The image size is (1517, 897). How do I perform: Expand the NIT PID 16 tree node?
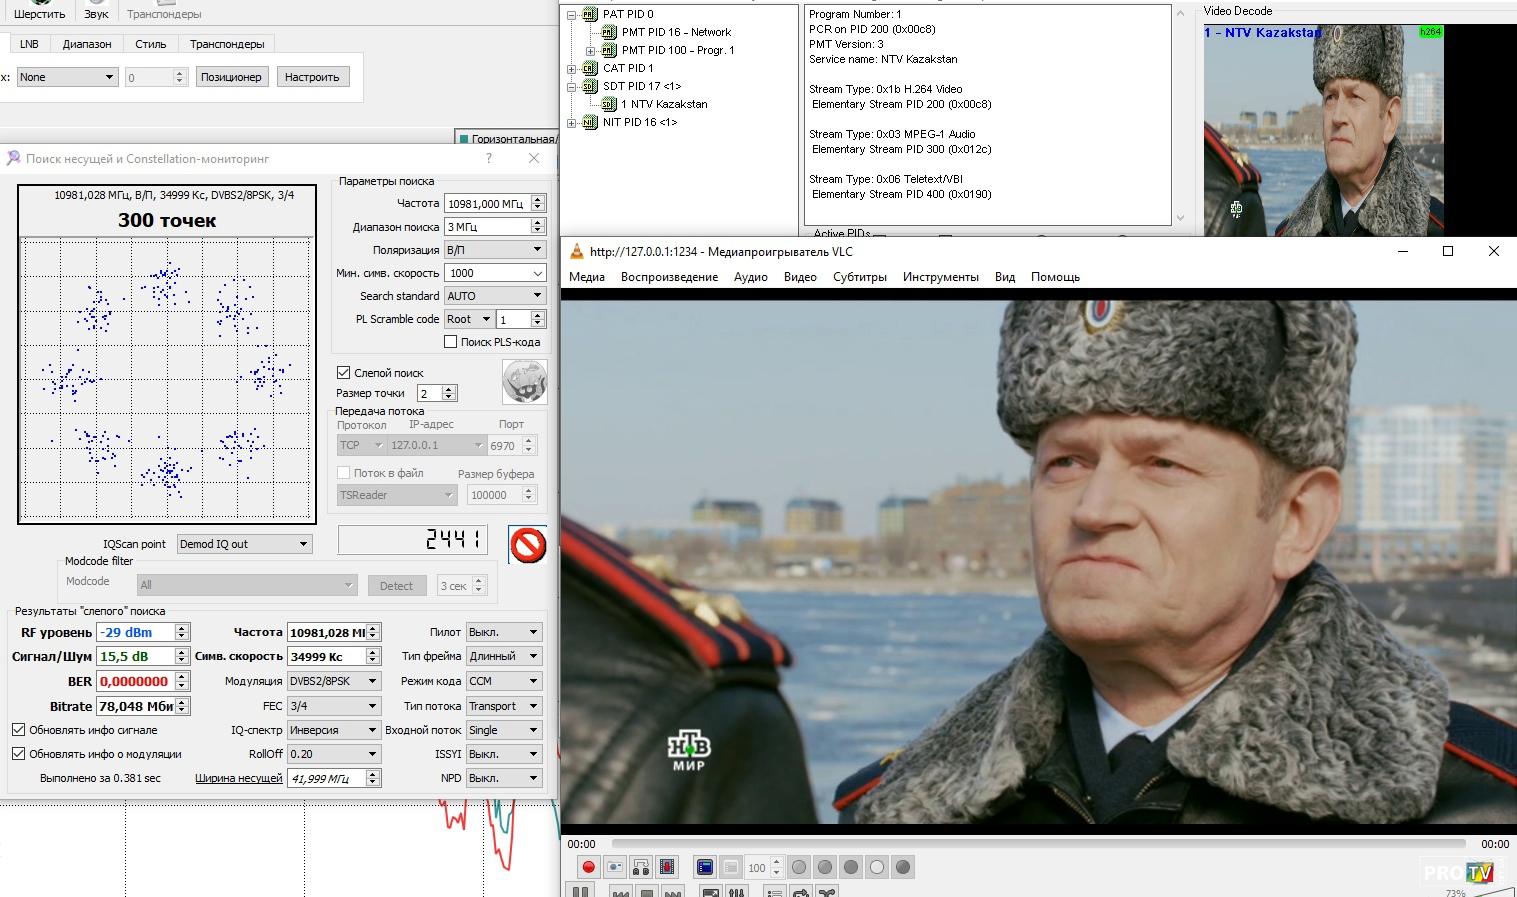point(571,123)
